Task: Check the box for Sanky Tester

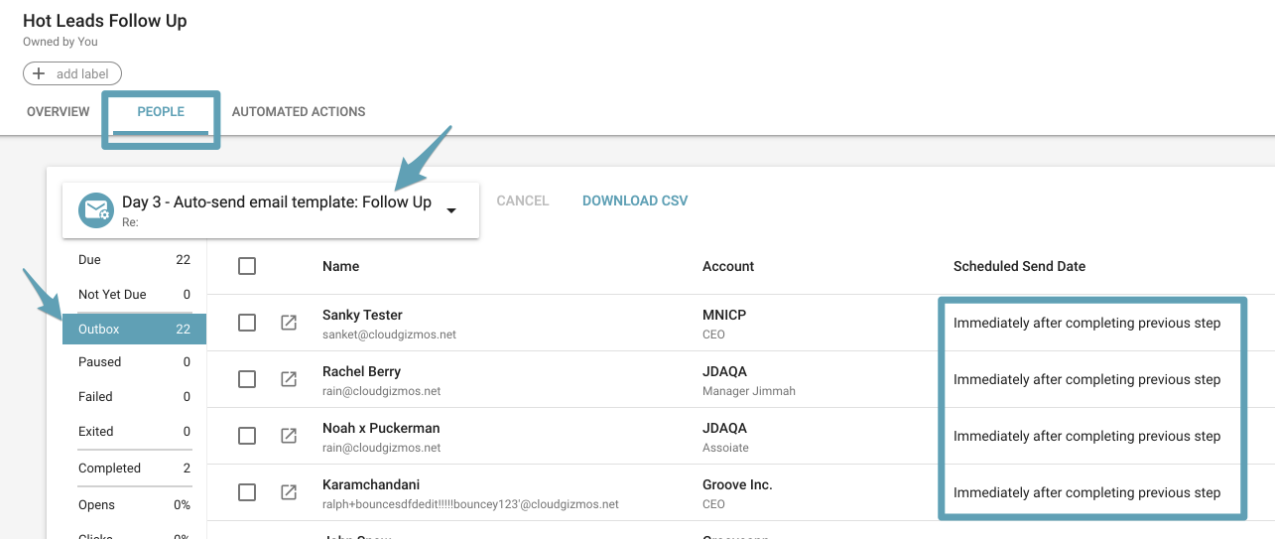Action: [247, 323]
